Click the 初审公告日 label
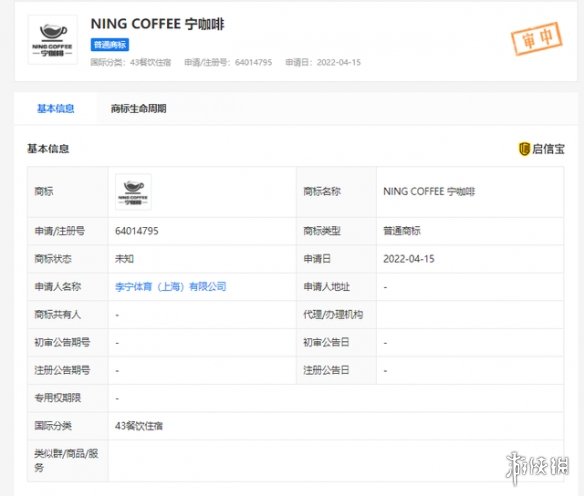This screenshot has width=584, height=496. tap(326, 343)
